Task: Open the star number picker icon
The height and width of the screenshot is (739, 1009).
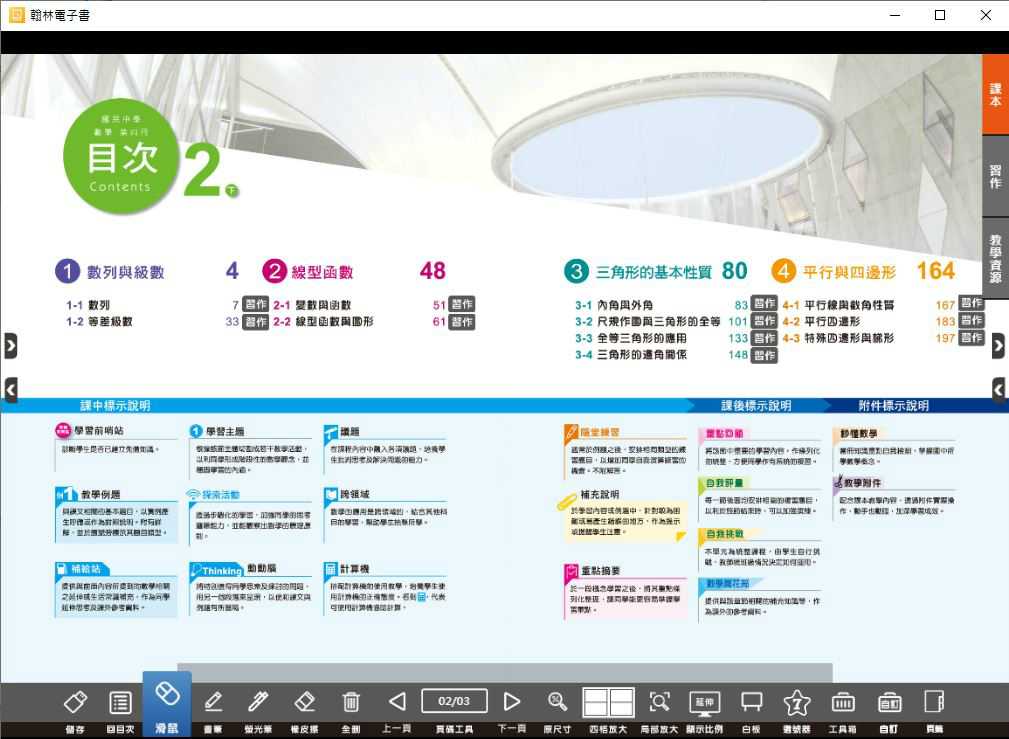Action: pos(797,702)
